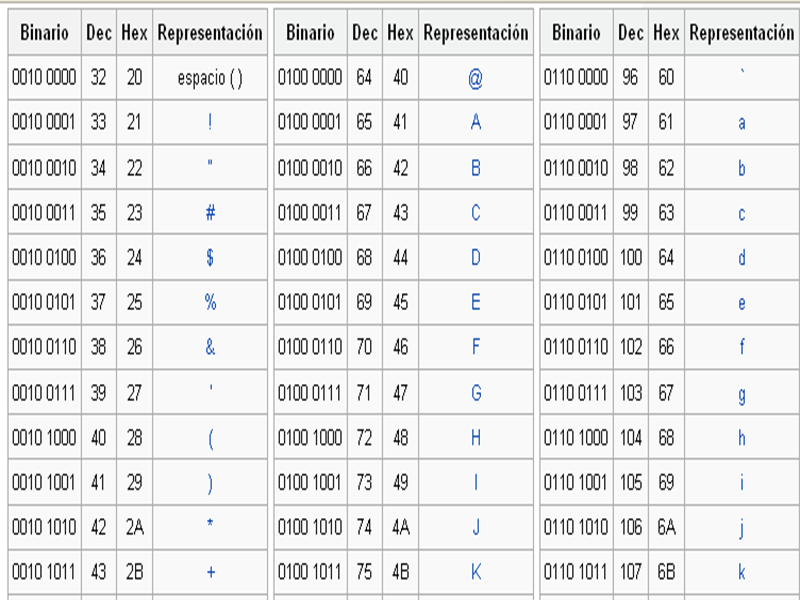Click the Representación header of middle table
This screenshot has height=600, width=800.
coord(476,33)
